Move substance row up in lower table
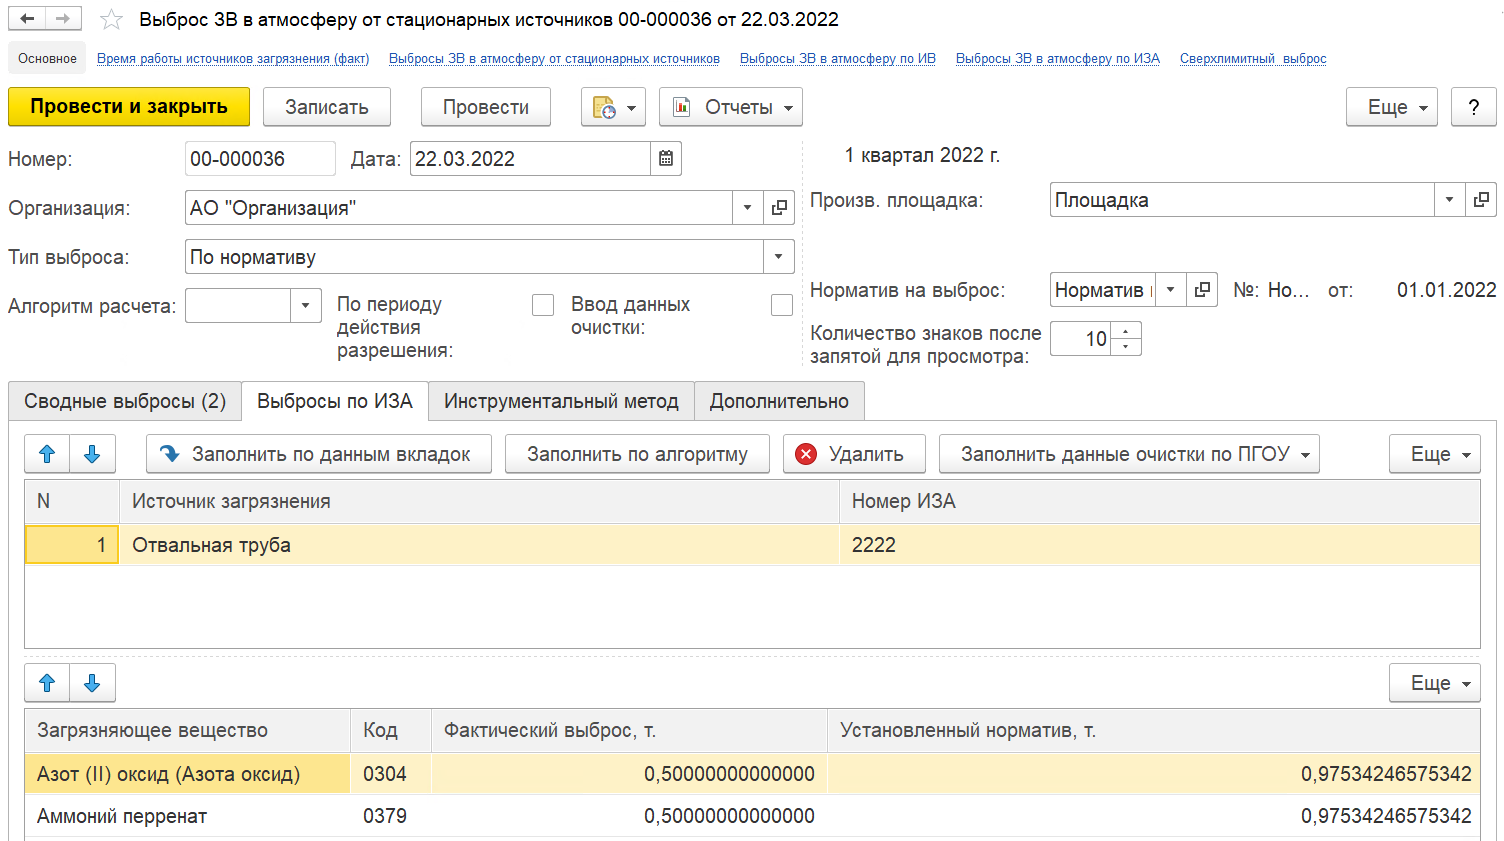This screenshot has height=841, width=1504. click(47, 683)
